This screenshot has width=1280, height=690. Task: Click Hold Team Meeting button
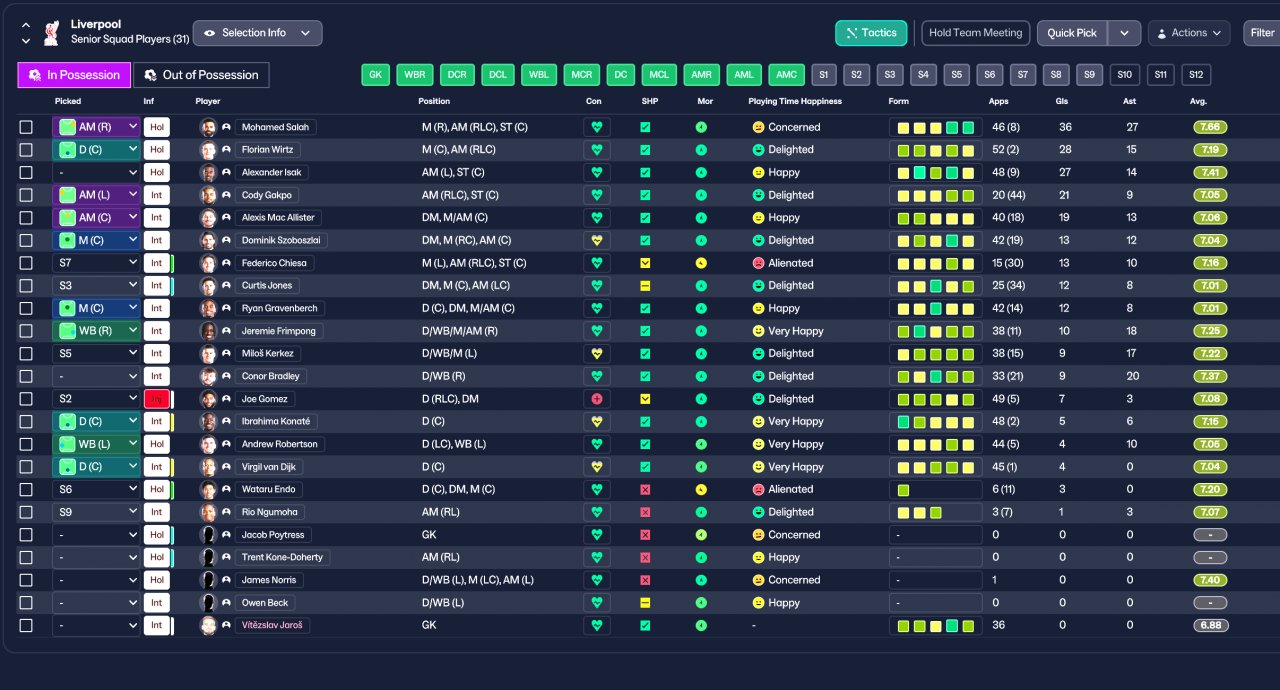[975, 33]
